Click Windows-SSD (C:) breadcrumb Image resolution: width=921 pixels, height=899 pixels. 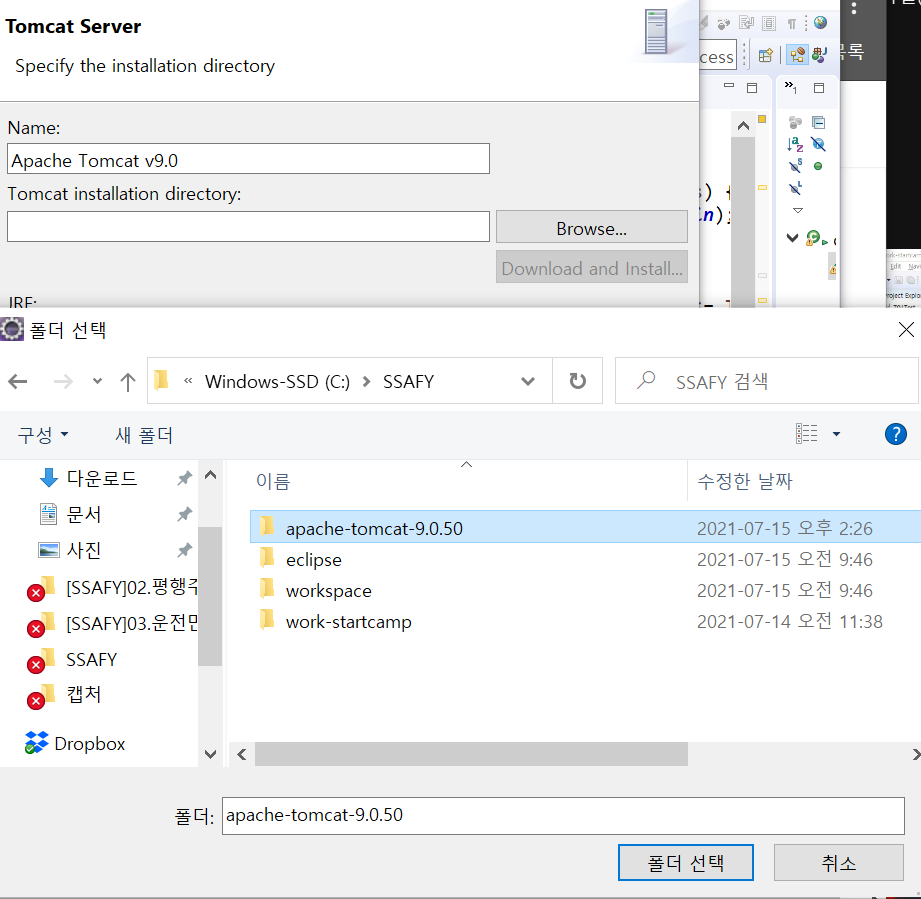(x=277, y=382)
